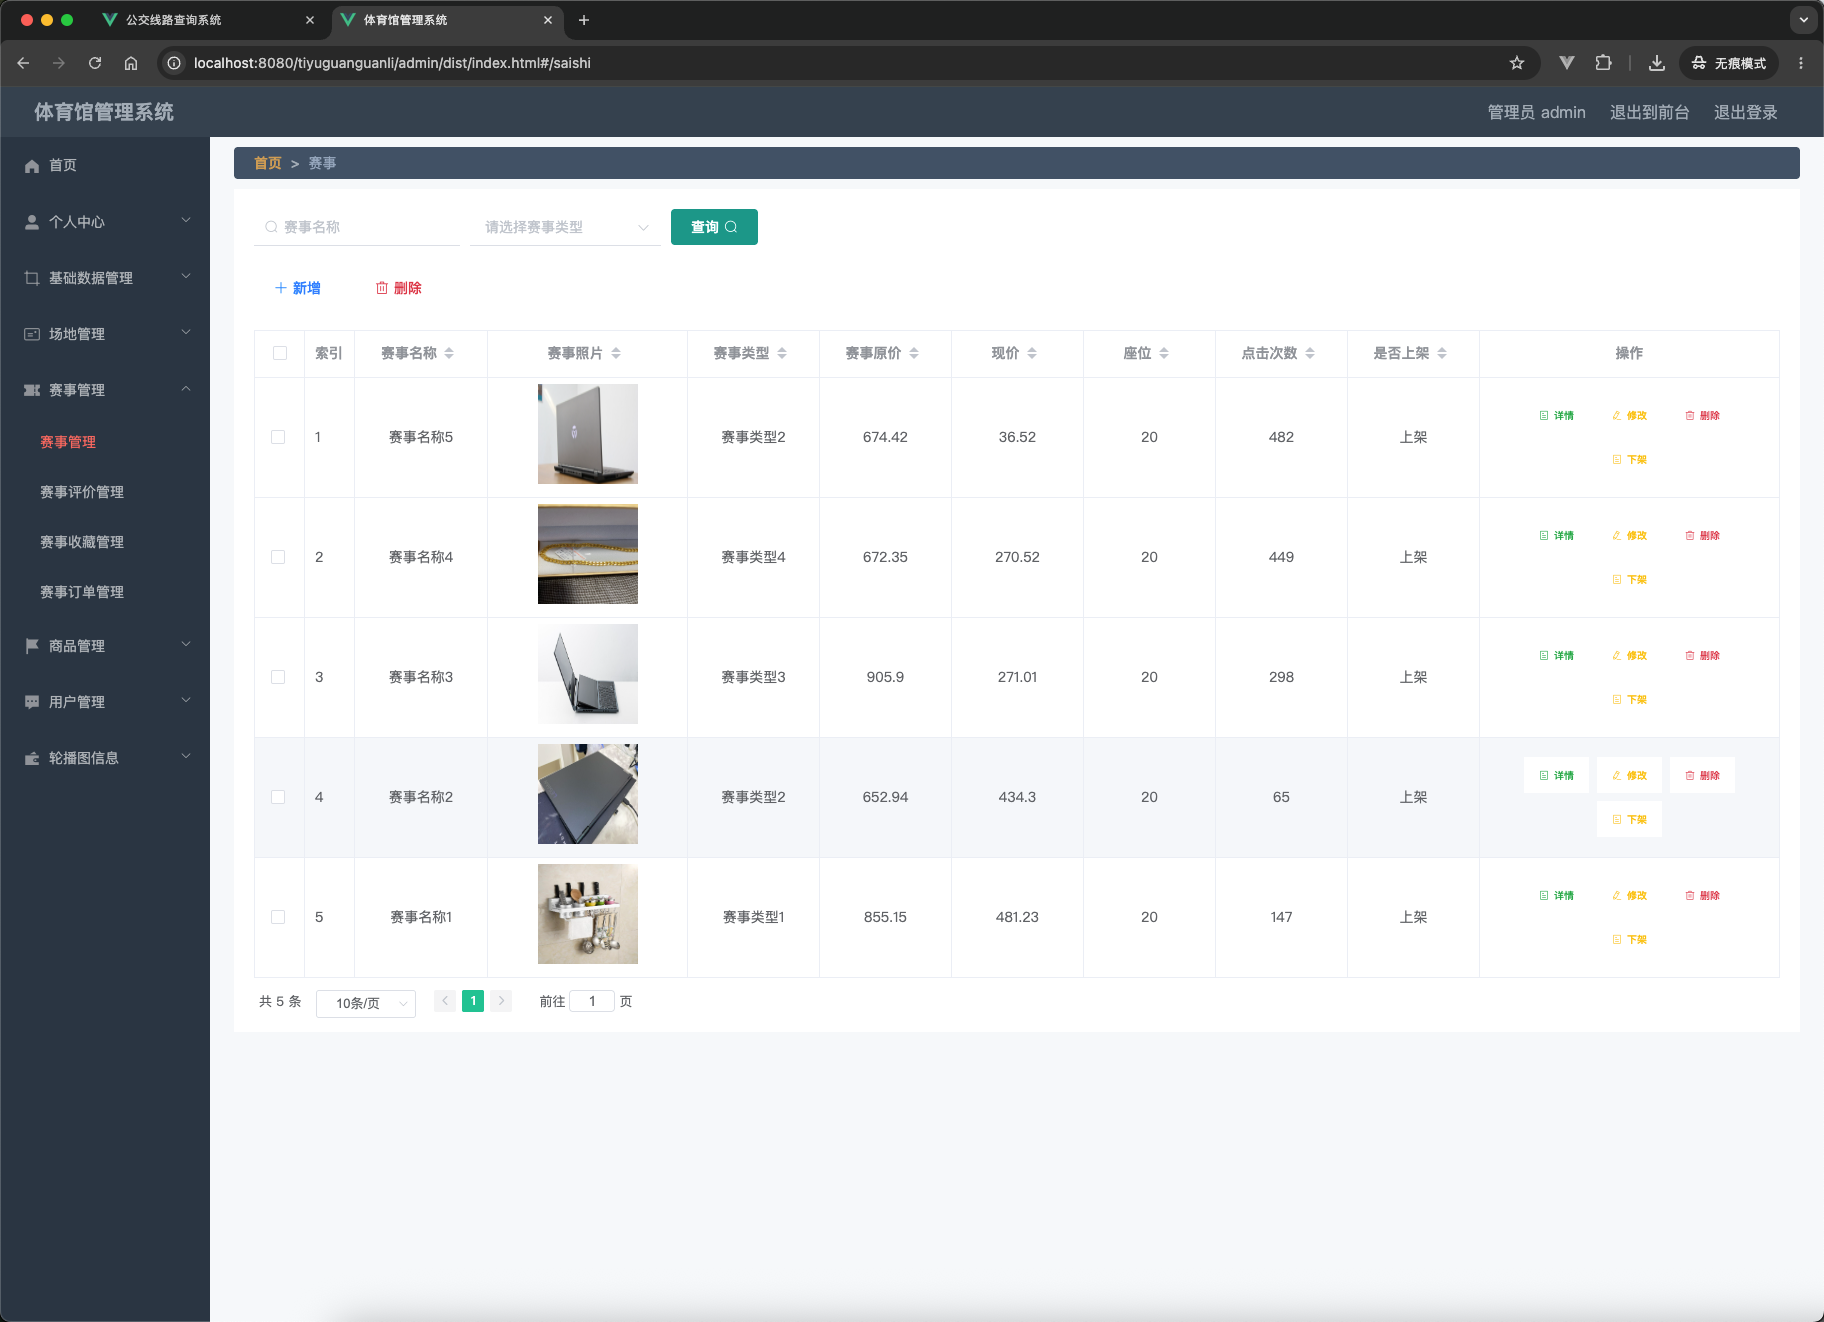The height and width of the screenshot is (1322, 1824).
Task: Go to next page arrow
Action: [x=501, y=1001]
